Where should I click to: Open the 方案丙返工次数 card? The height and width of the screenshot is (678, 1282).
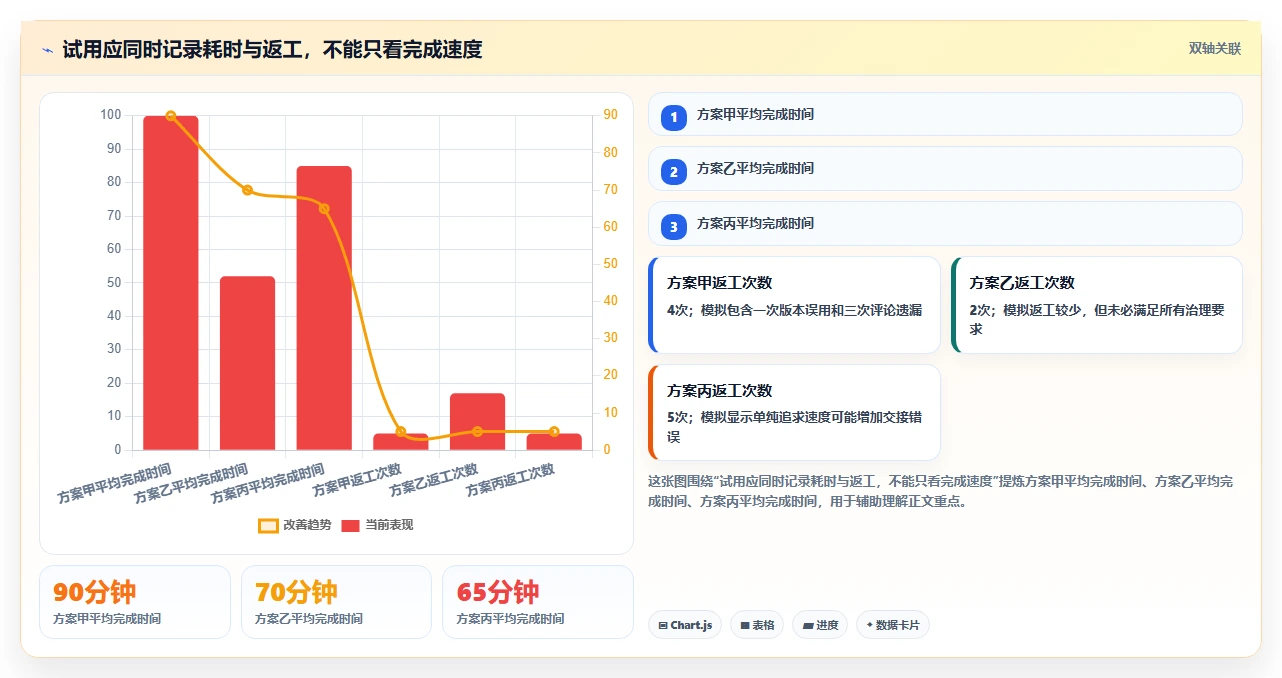click(794, 413)
